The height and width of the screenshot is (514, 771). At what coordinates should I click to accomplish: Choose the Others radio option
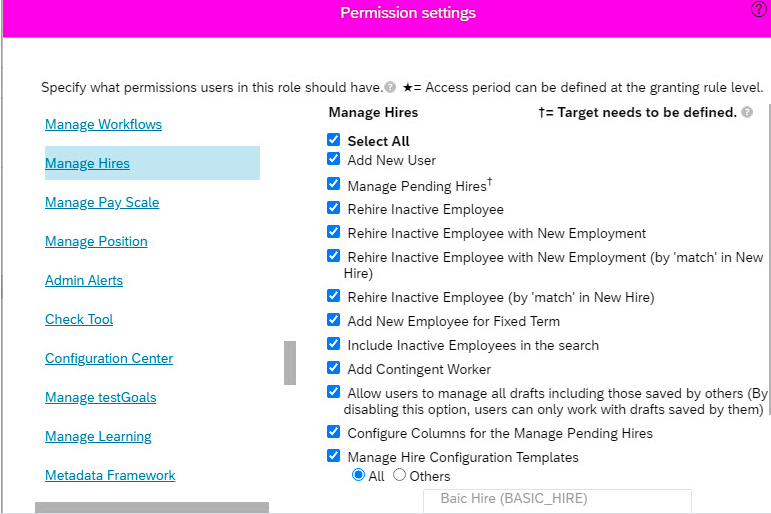click(399, 476)
